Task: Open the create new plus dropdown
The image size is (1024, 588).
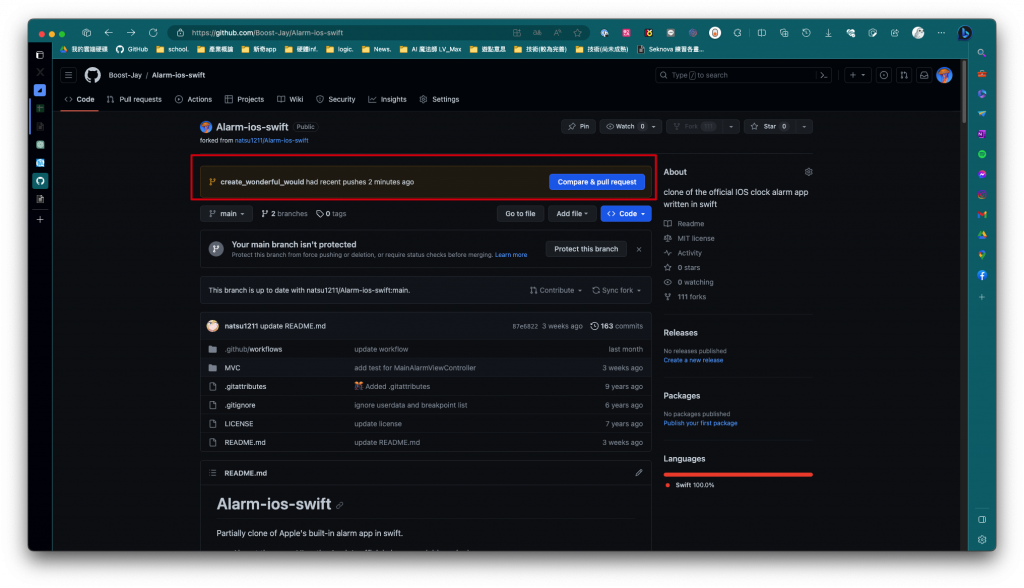Action: [x=857, y=75]
